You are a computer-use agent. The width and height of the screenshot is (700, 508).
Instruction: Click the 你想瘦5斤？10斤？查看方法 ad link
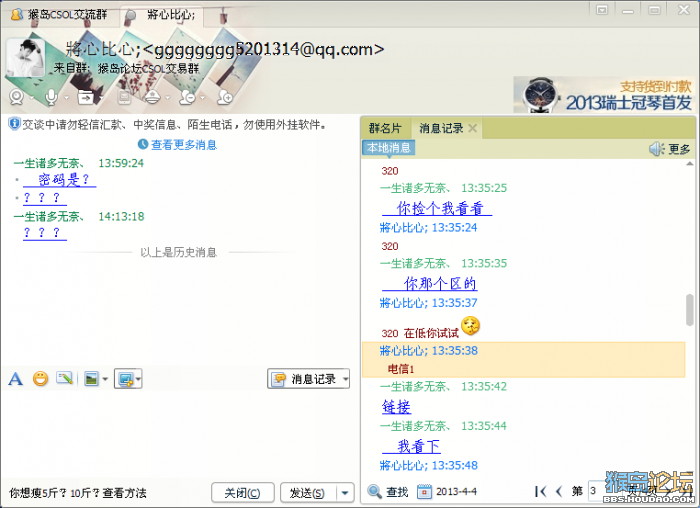click(78, 493)
